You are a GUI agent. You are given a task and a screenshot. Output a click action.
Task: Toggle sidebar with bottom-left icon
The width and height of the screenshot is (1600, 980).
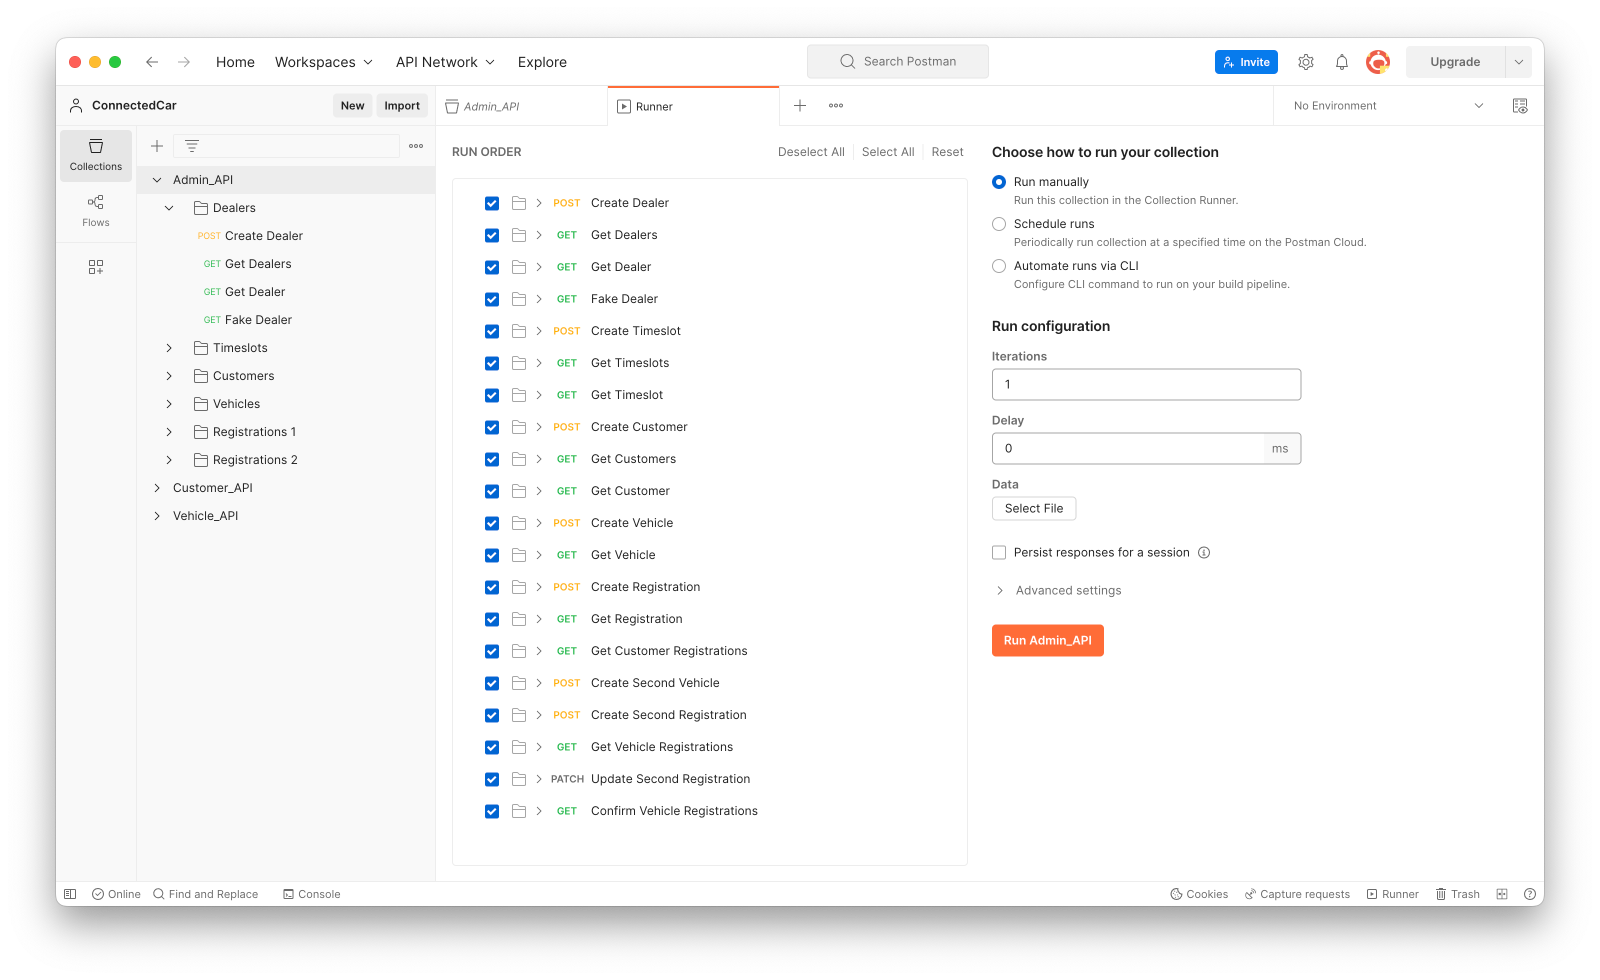tap(70, 894)
